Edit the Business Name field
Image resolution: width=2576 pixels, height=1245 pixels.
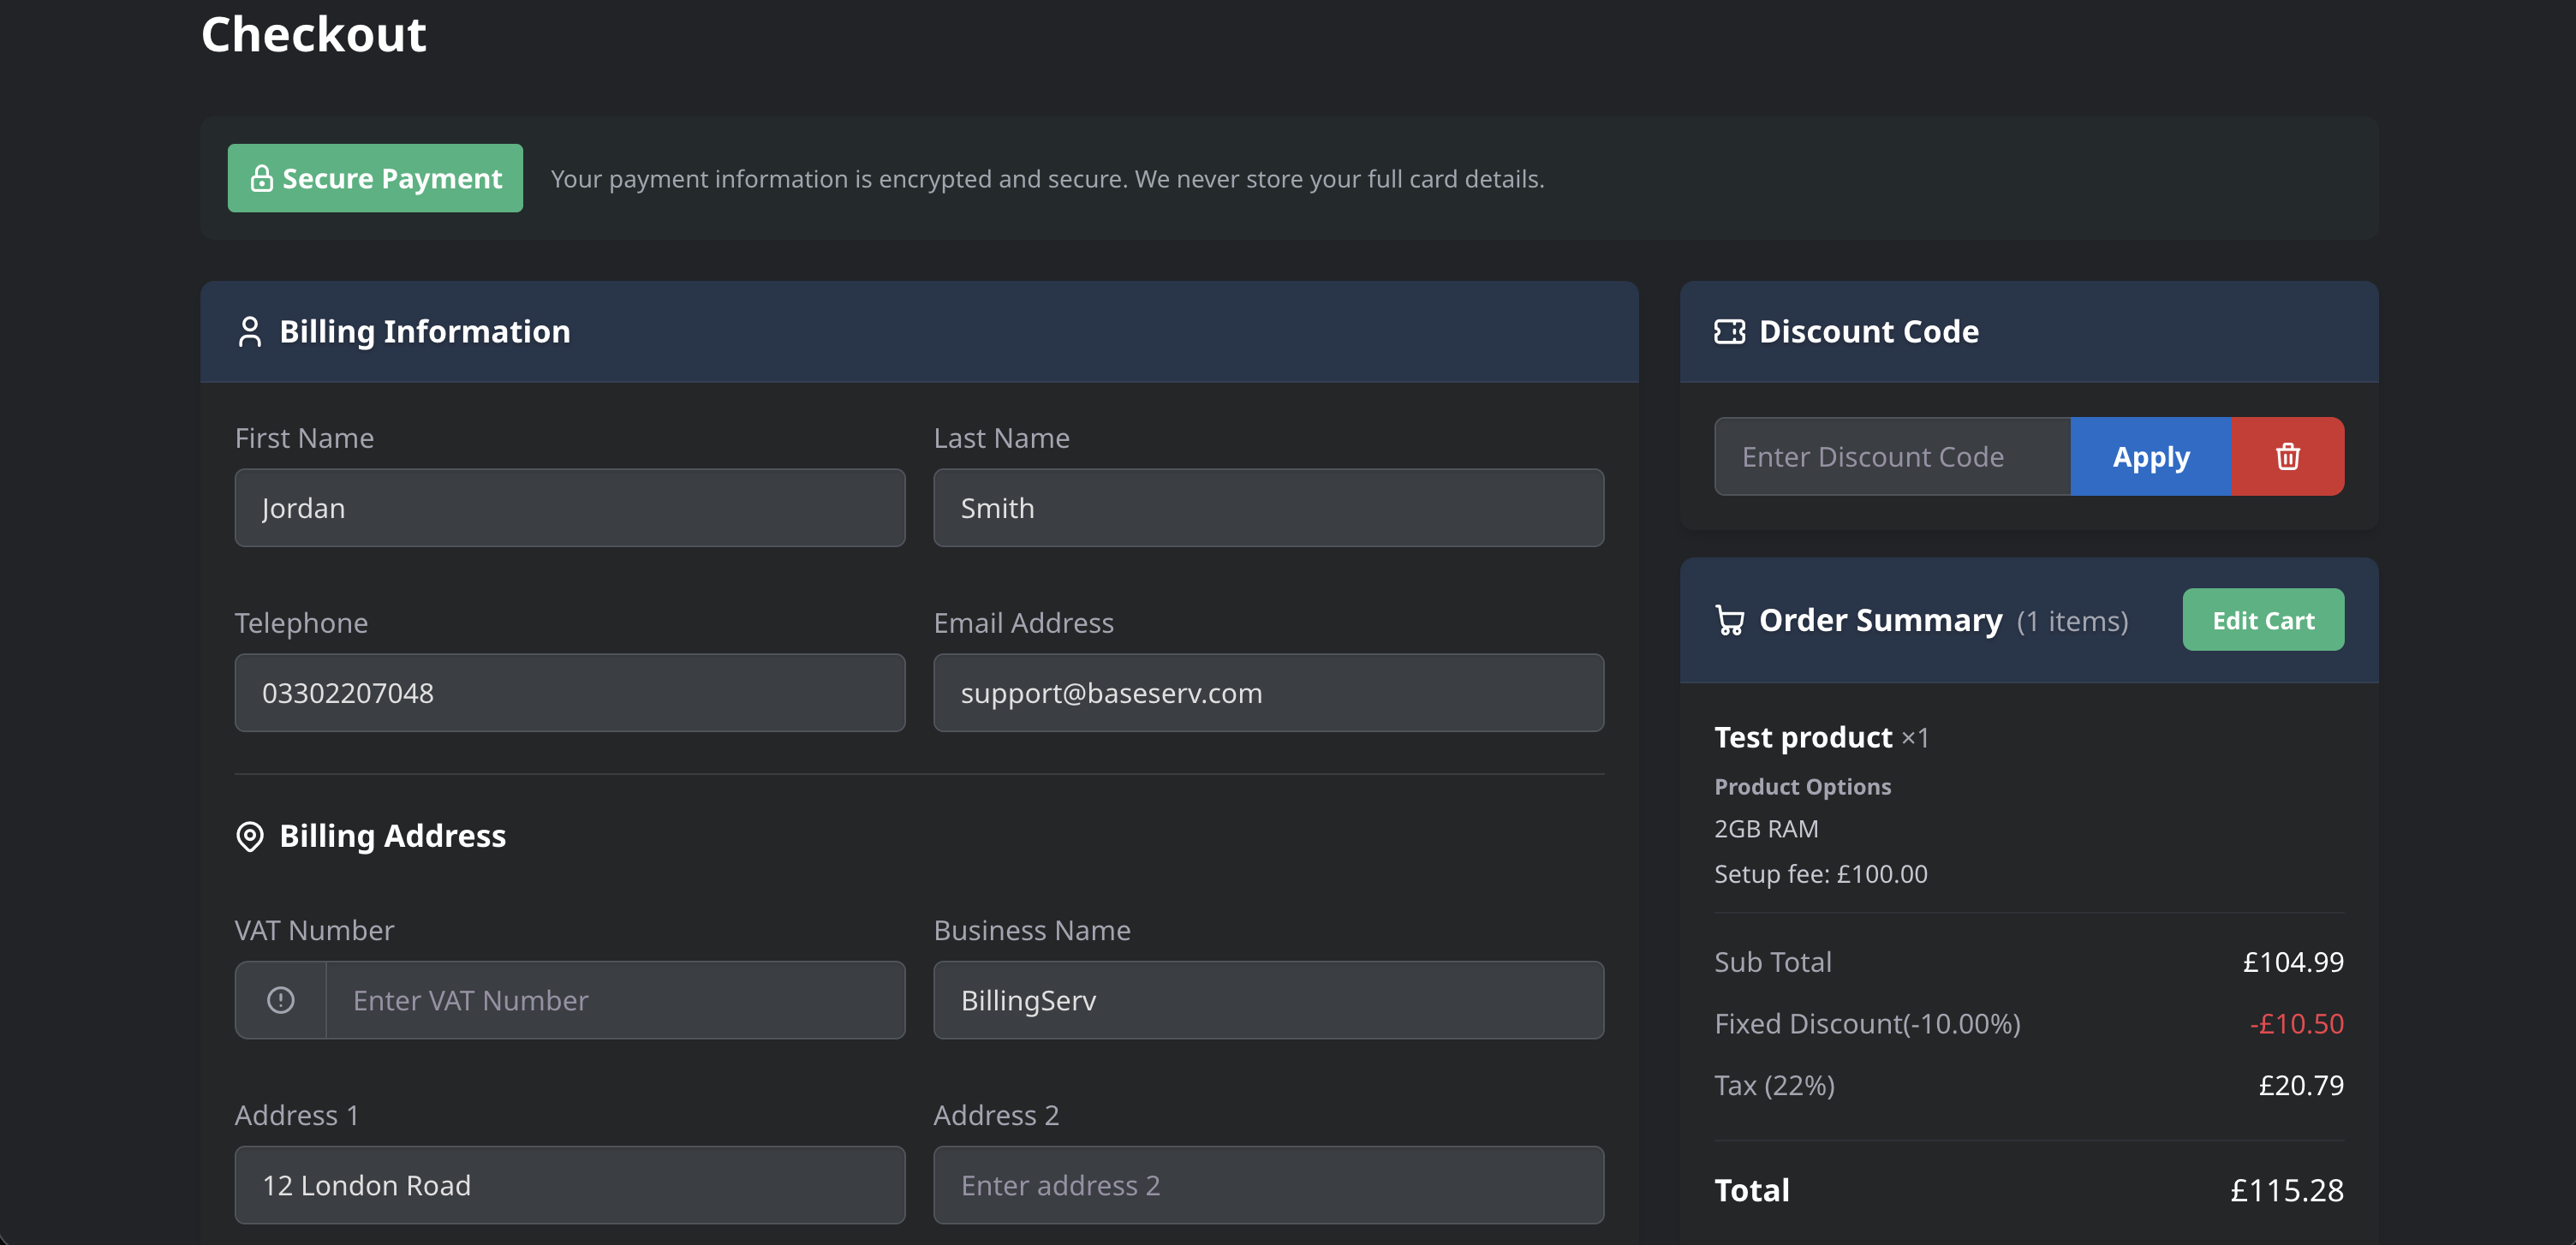click(1268, 1000)
